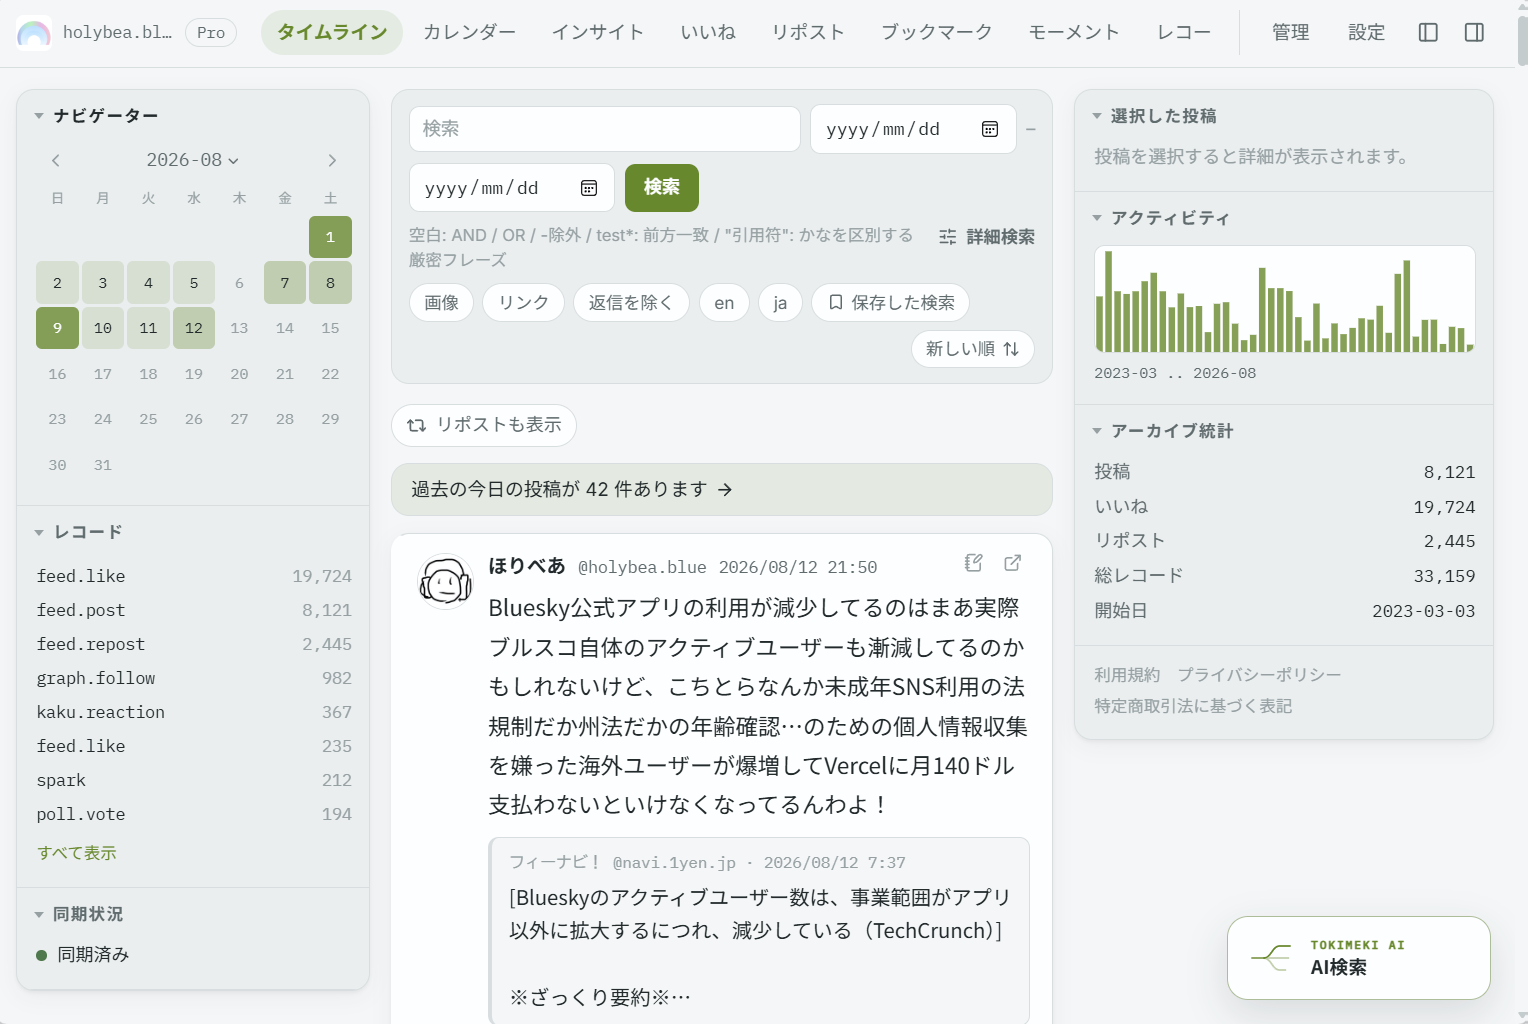The width and height of the screenshot is (1528, 1024).
Task: Toggle the right sidebar panel icon
Action: (1474, 32)
